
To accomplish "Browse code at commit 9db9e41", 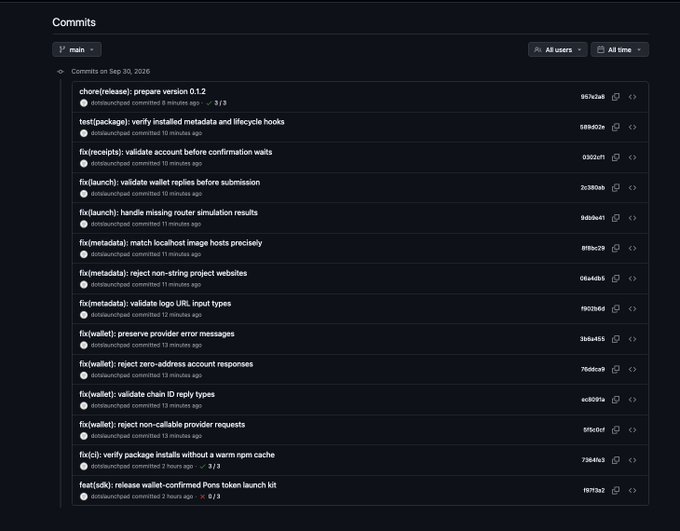I will [x=632, y=218].
